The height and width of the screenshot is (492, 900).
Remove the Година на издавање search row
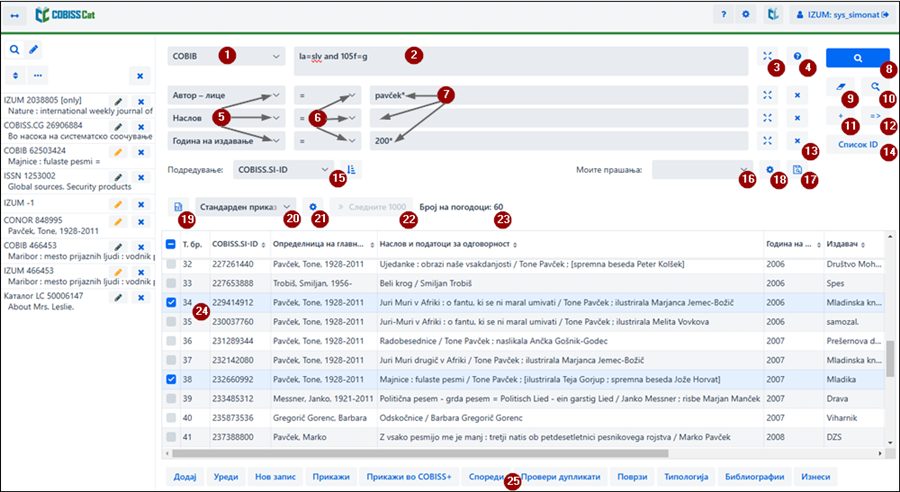pos(797,141)
